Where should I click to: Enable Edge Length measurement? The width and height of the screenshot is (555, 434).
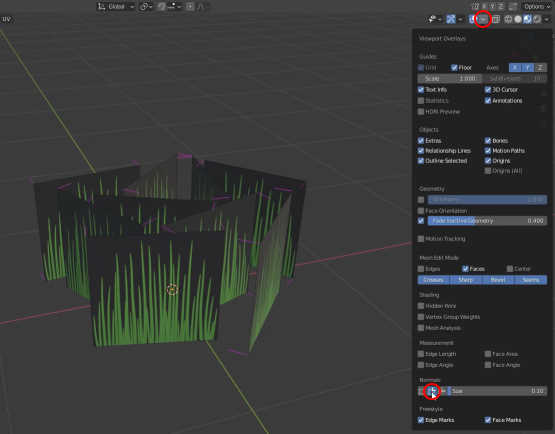point(421,354)
